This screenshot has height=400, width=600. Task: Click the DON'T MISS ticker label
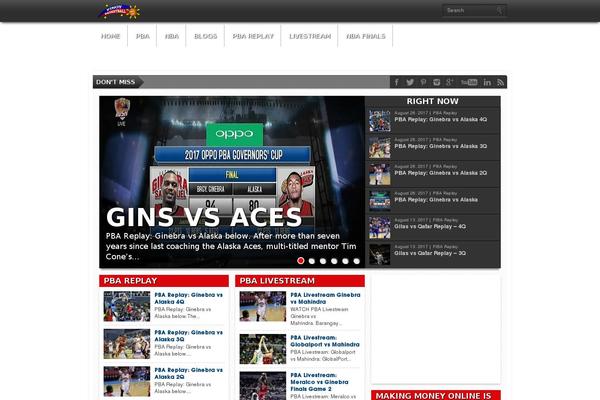(116, 82)
